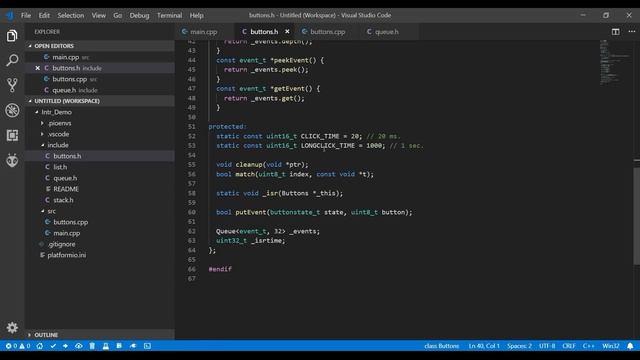
Task: Open buttons.cpp in the src folder
Action: 100,222
